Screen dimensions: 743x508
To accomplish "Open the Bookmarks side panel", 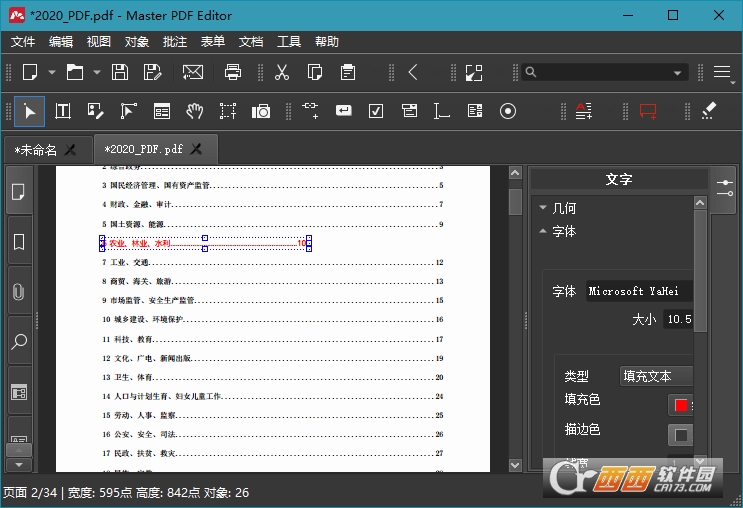I will [x=19, y=242].
